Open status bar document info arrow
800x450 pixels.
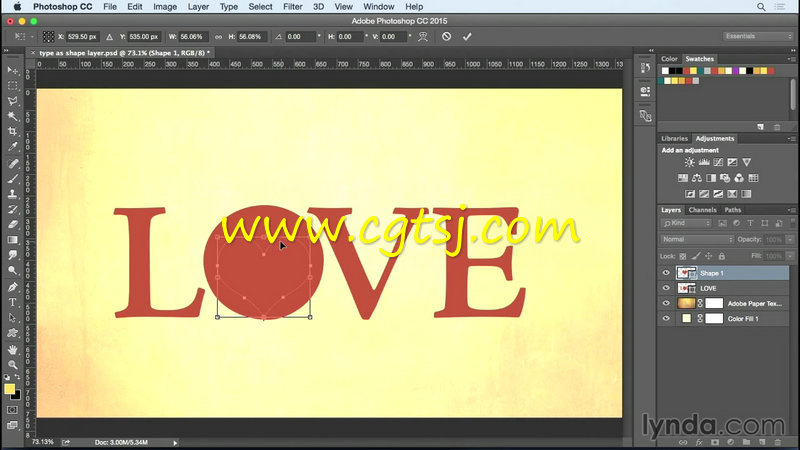pyautogui.click(x=175, y=443)
